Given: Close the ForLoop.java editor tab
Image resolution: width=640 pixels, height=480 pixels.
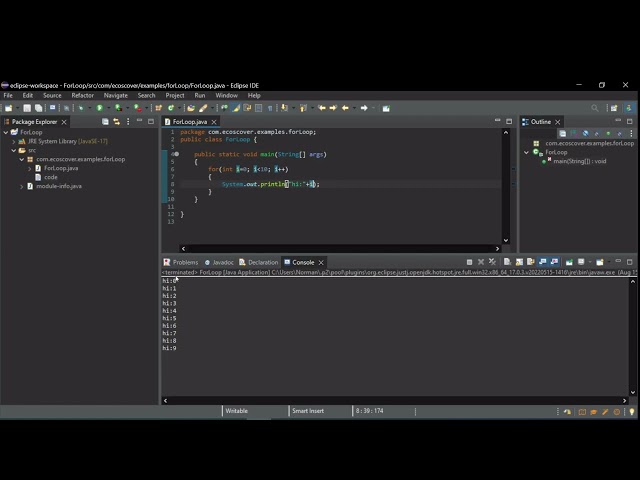Looking at the screenshot, I should click(x=214, y=122).
